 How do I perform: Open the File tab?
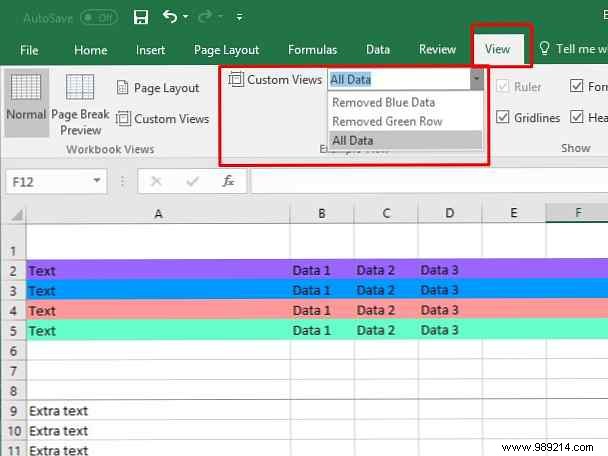point(29,50)
